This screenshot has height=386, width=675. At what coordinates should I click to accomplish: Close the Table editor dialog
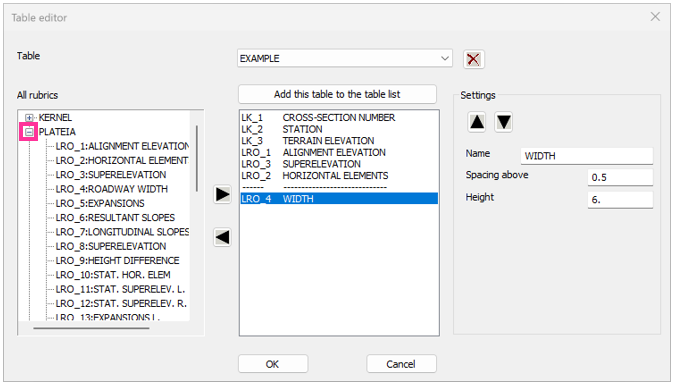(655, 17)
